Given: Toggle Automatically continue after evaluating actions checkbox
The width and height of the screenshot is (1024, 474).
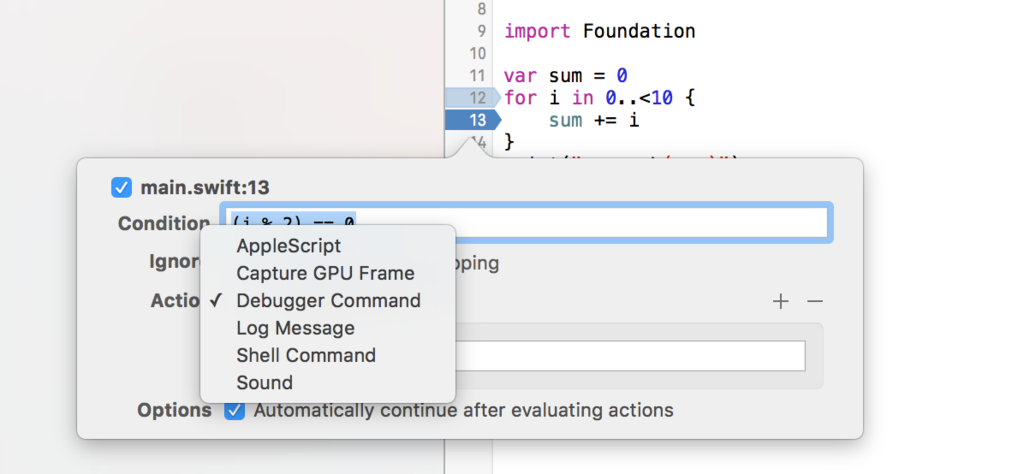Looking at the screenshot, I should (x=234, y=410).
